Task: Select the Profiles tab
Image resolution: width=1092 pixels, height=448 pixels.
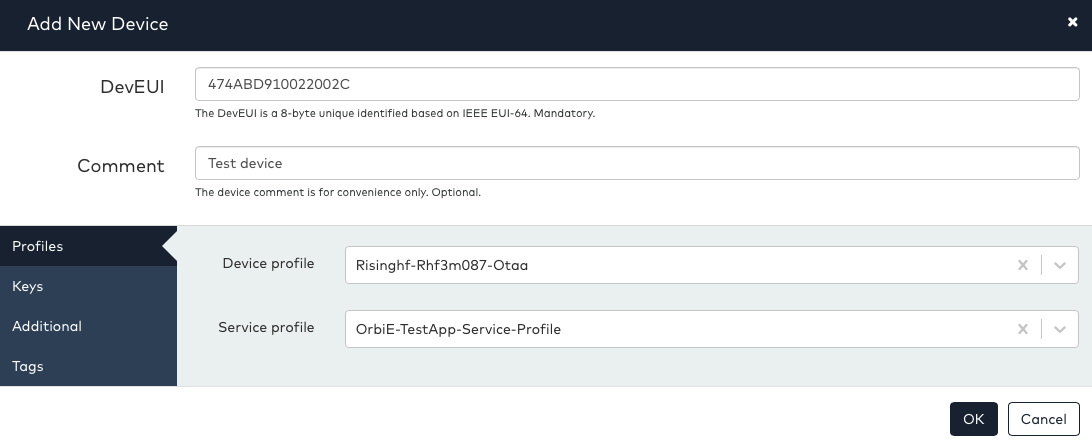Action: (88, 246)
